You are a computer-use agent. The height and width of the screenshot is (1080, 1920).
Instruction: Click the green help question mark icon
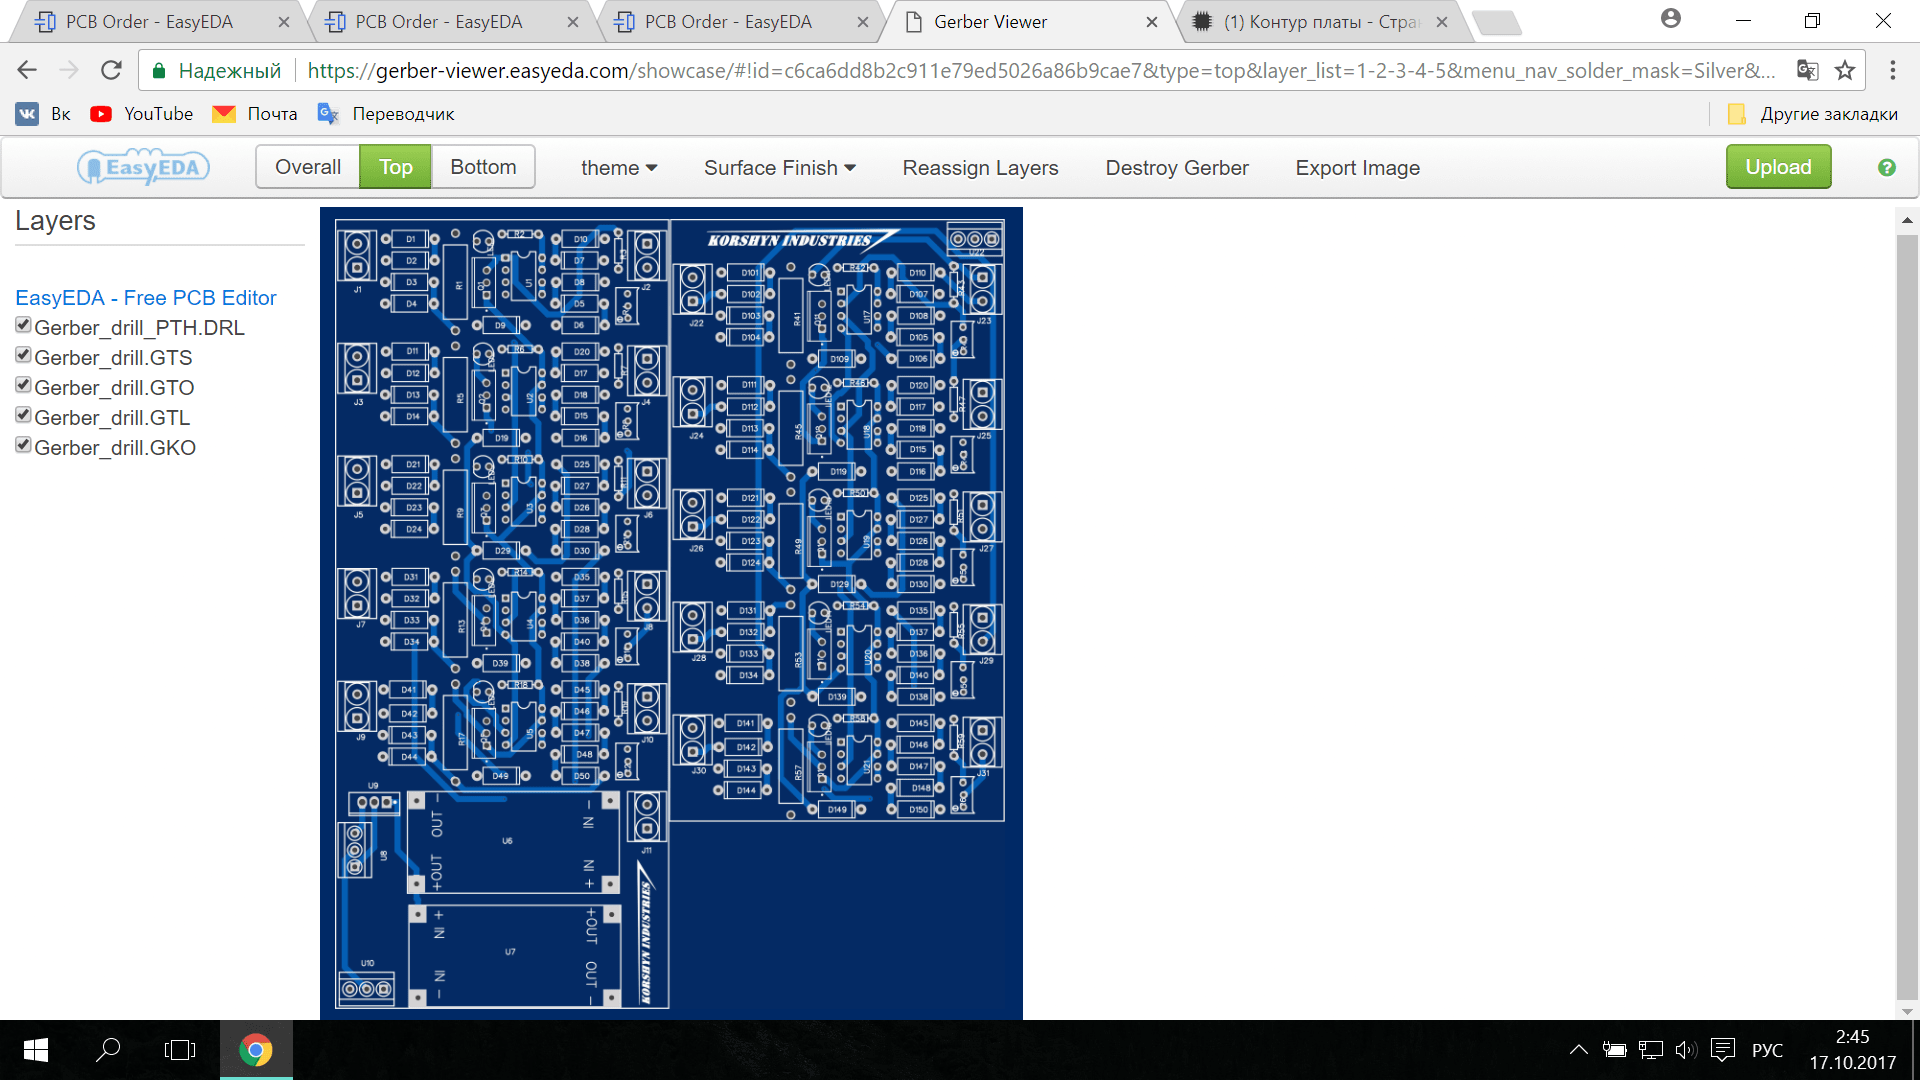[x=1886, y=168]
